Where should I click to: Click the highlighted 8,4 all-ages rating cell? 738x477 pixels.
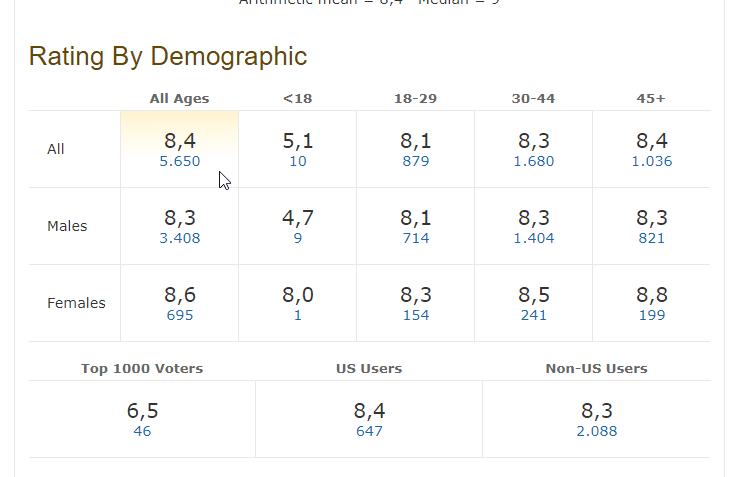point(180,140)
